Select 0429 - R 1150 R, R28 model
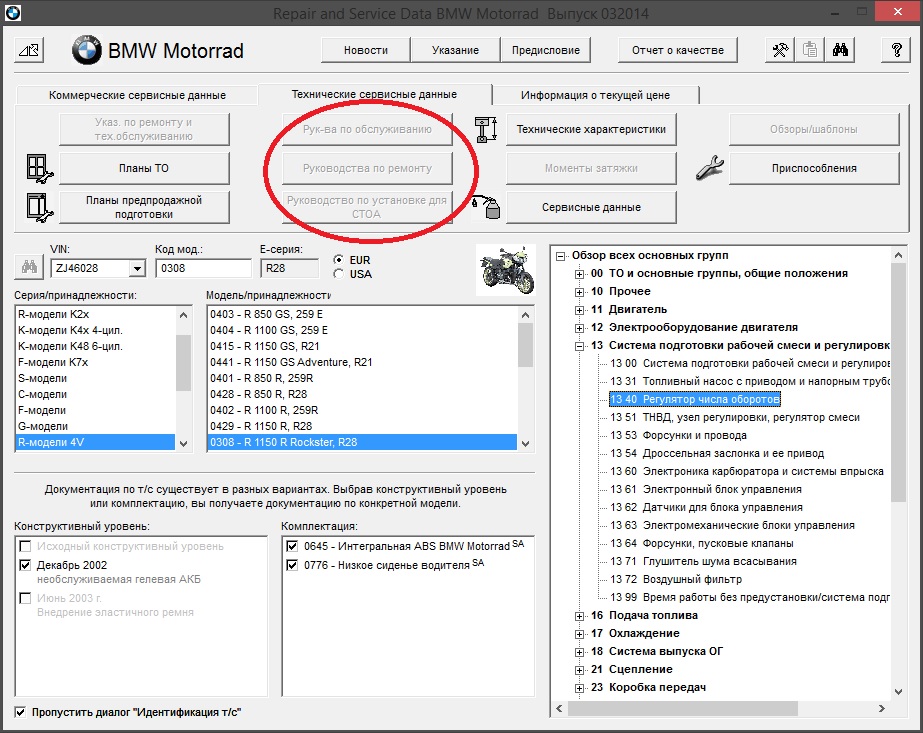Image resolution: width=923 pixels, height=733 pixels. point(363,426)
